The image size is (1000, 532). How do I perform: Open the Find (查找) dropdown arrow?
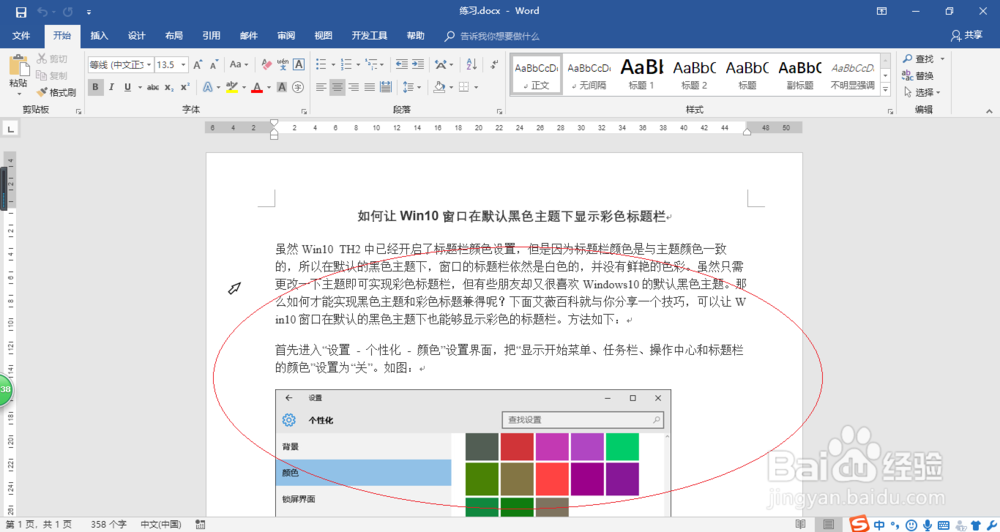[943, 59]
